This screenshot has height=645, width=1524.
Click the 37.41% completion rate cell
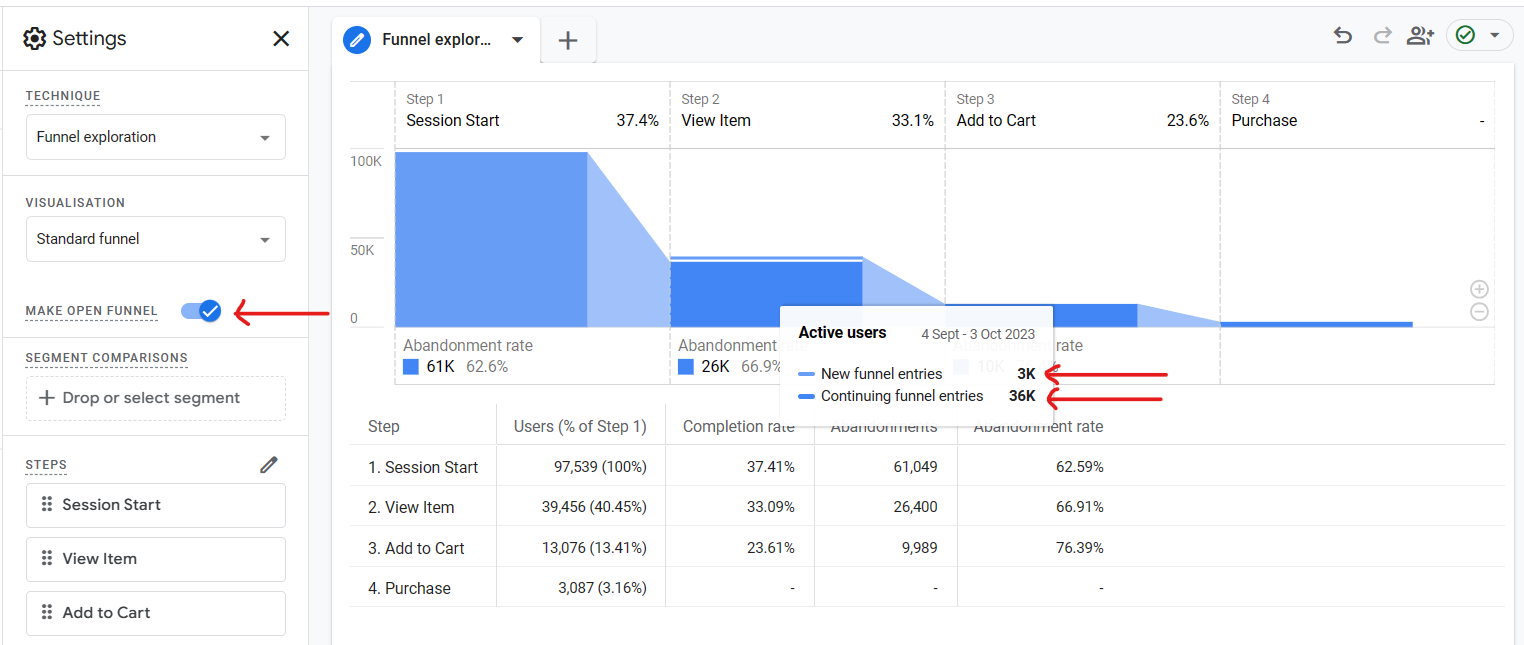770,467
